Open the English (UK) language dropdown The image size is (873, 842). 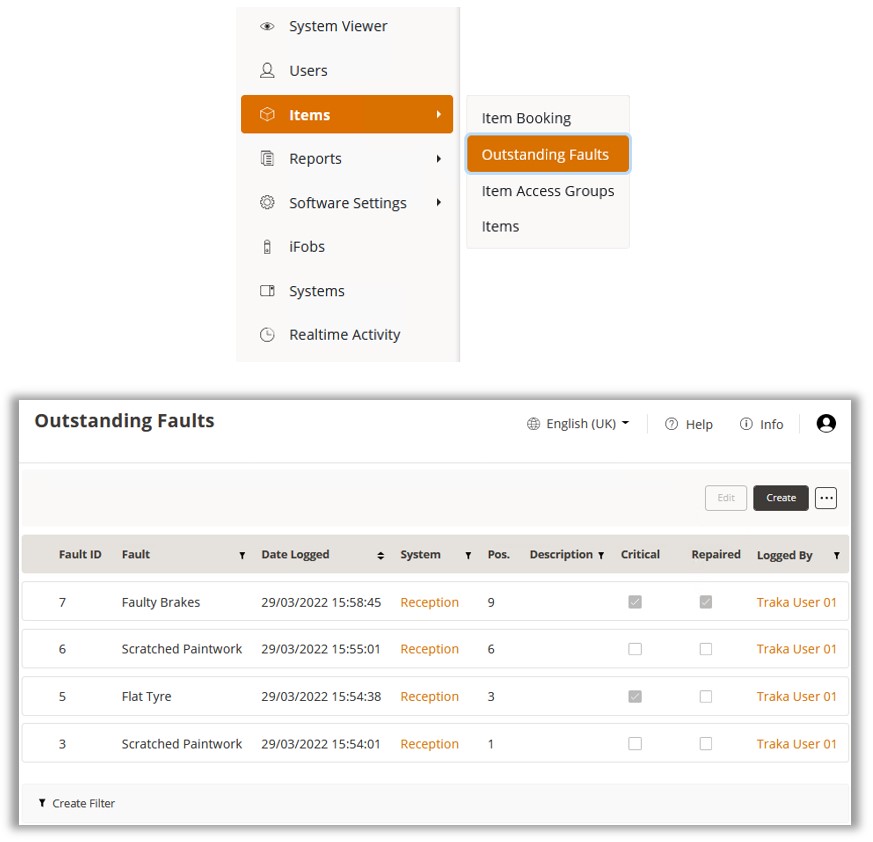(579, 424)
